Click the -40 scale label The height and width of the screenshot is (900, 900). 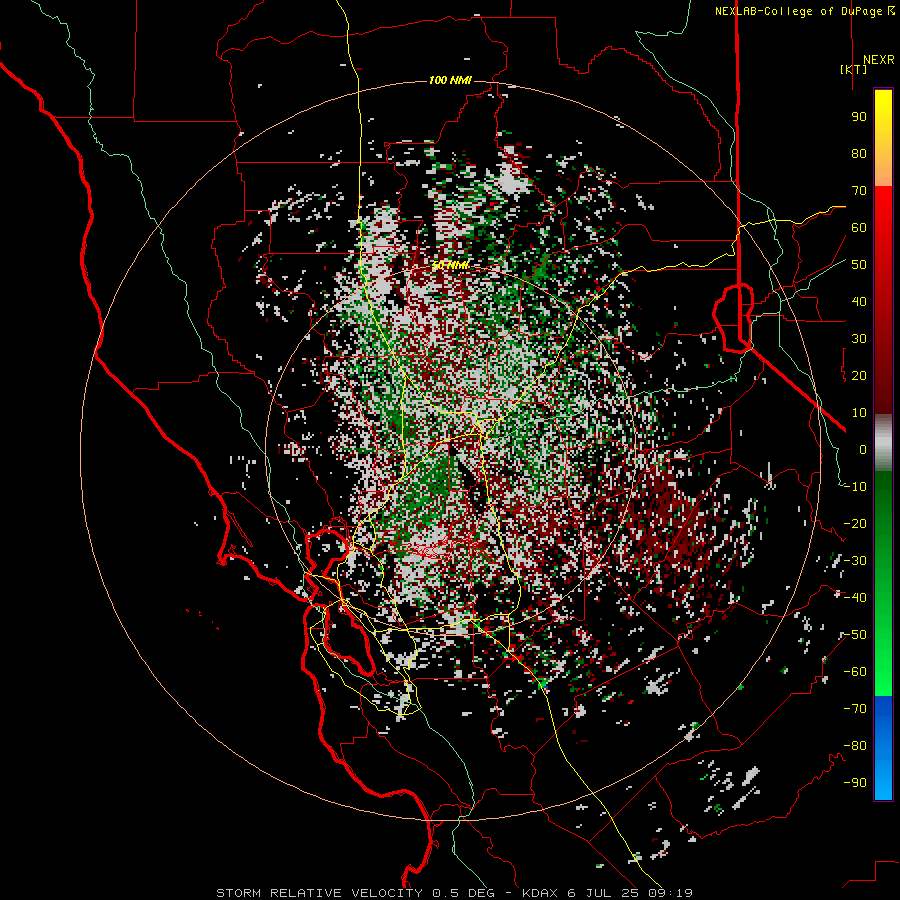click(x=855, y=598)
